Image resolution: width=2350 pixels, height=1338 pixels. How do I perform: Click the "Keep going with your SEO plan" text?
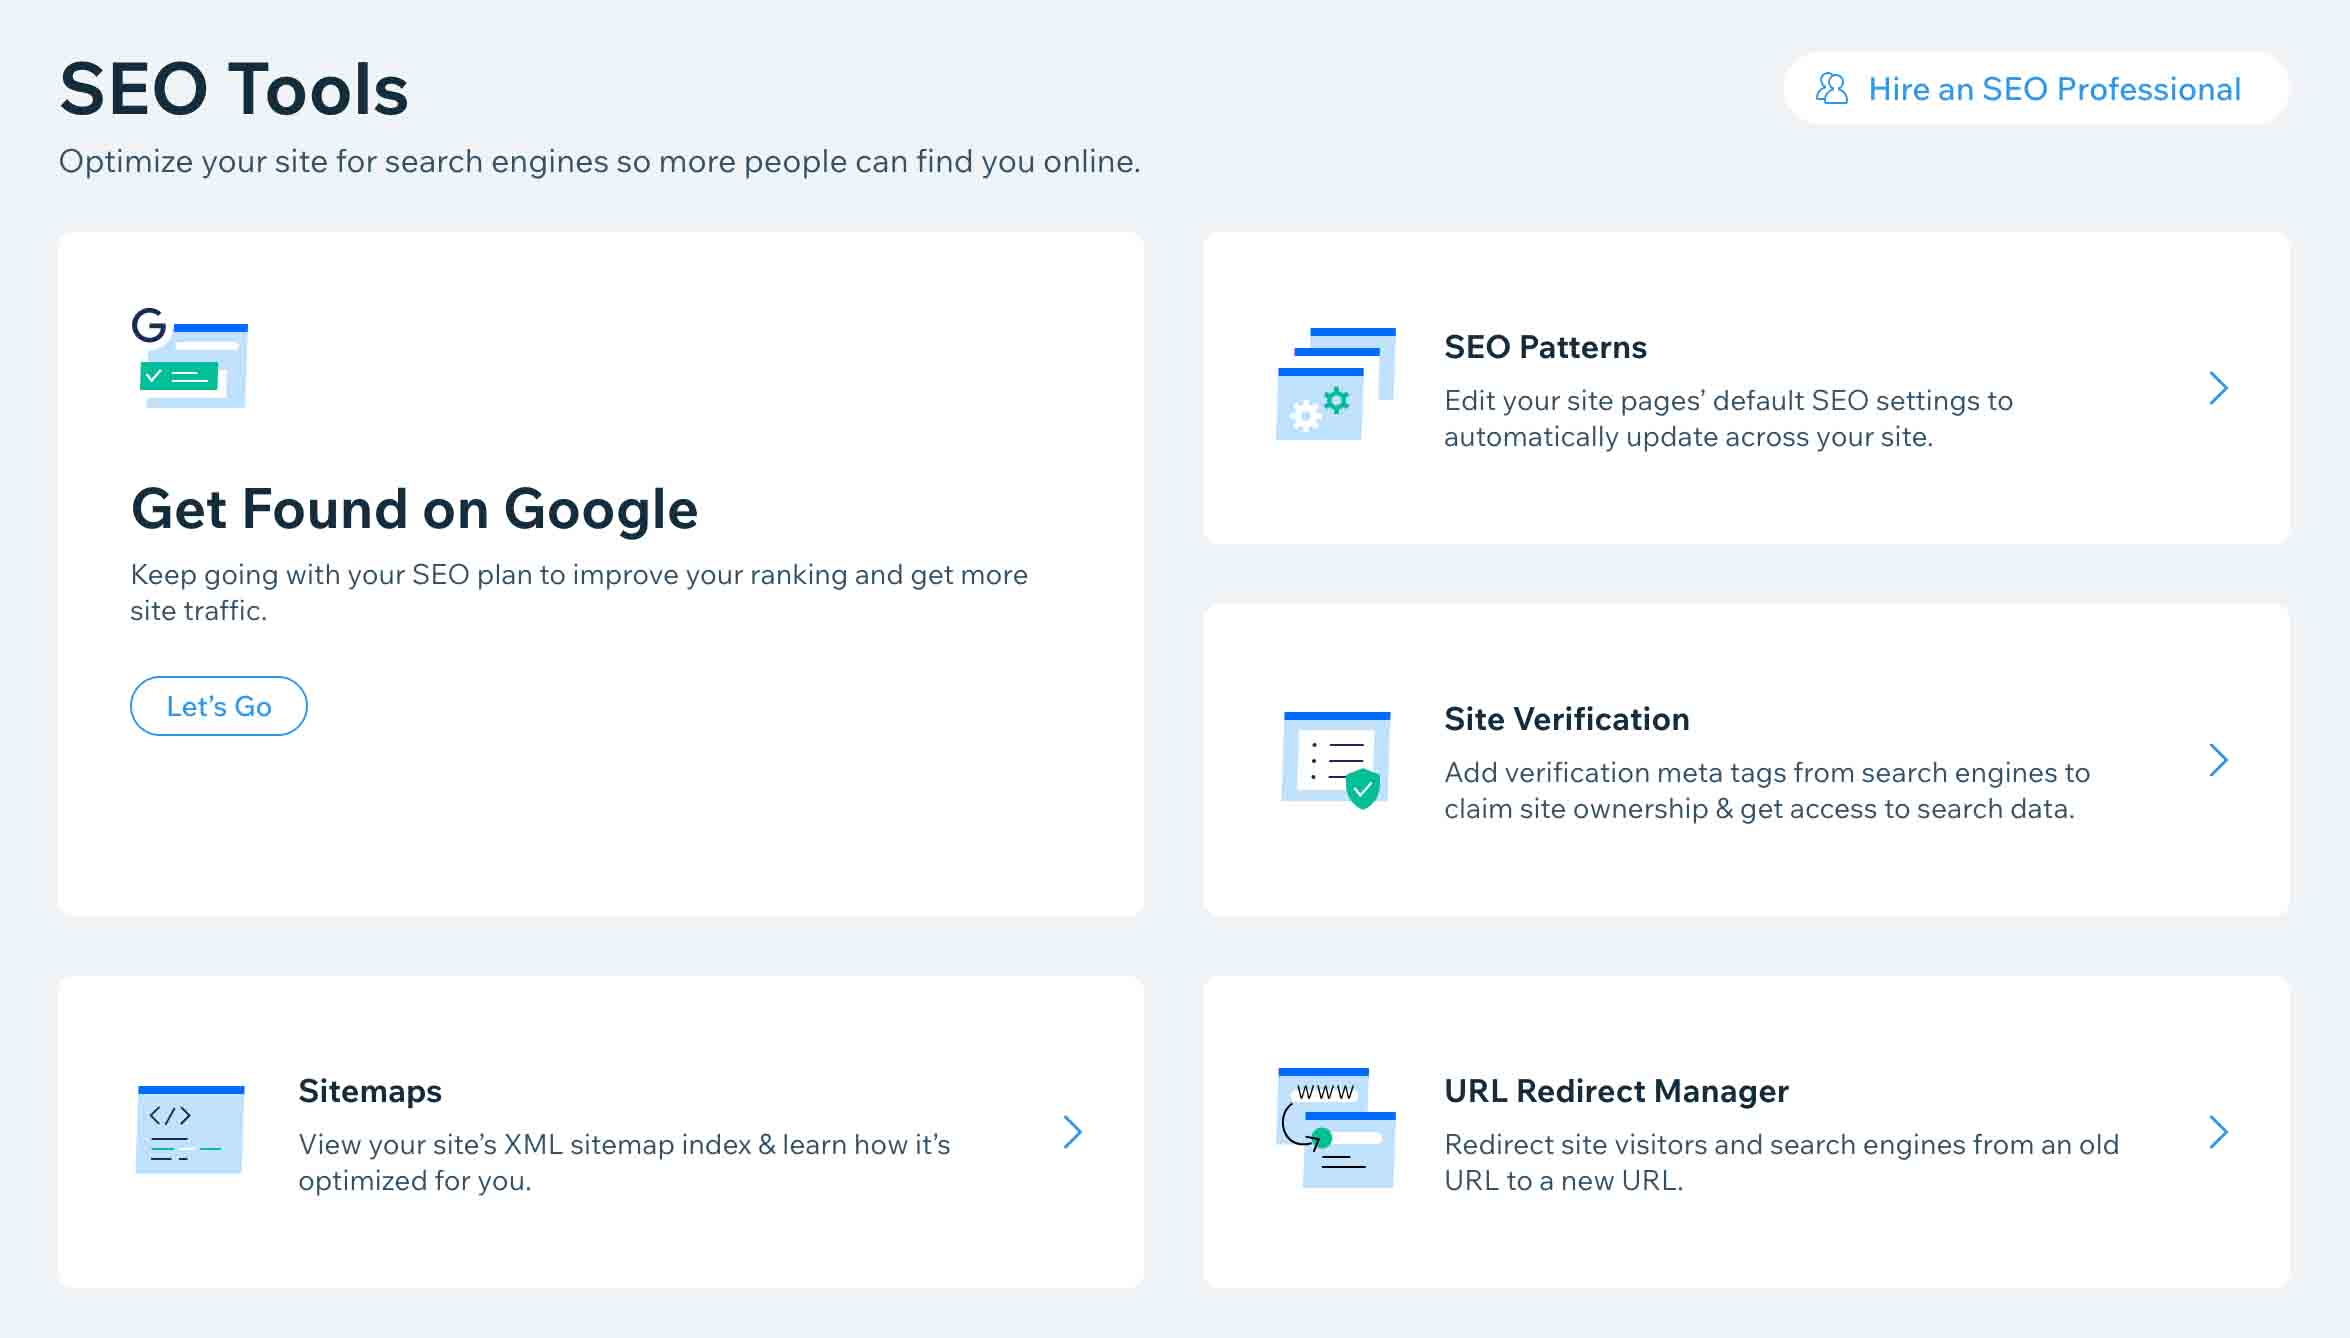(x=579, y=592)
